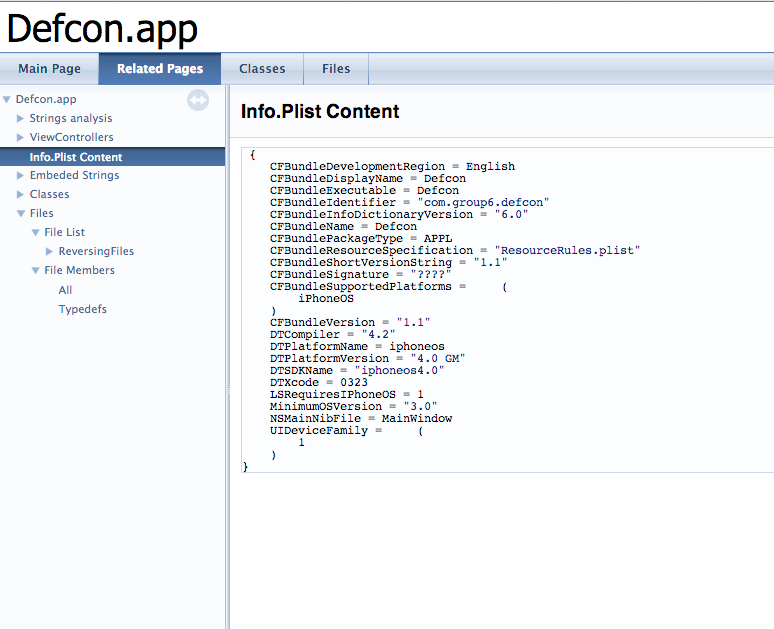This screenshot has width=774, height=629.
Task: Collapse the File Members arrow
Action: tap(35, 271)
